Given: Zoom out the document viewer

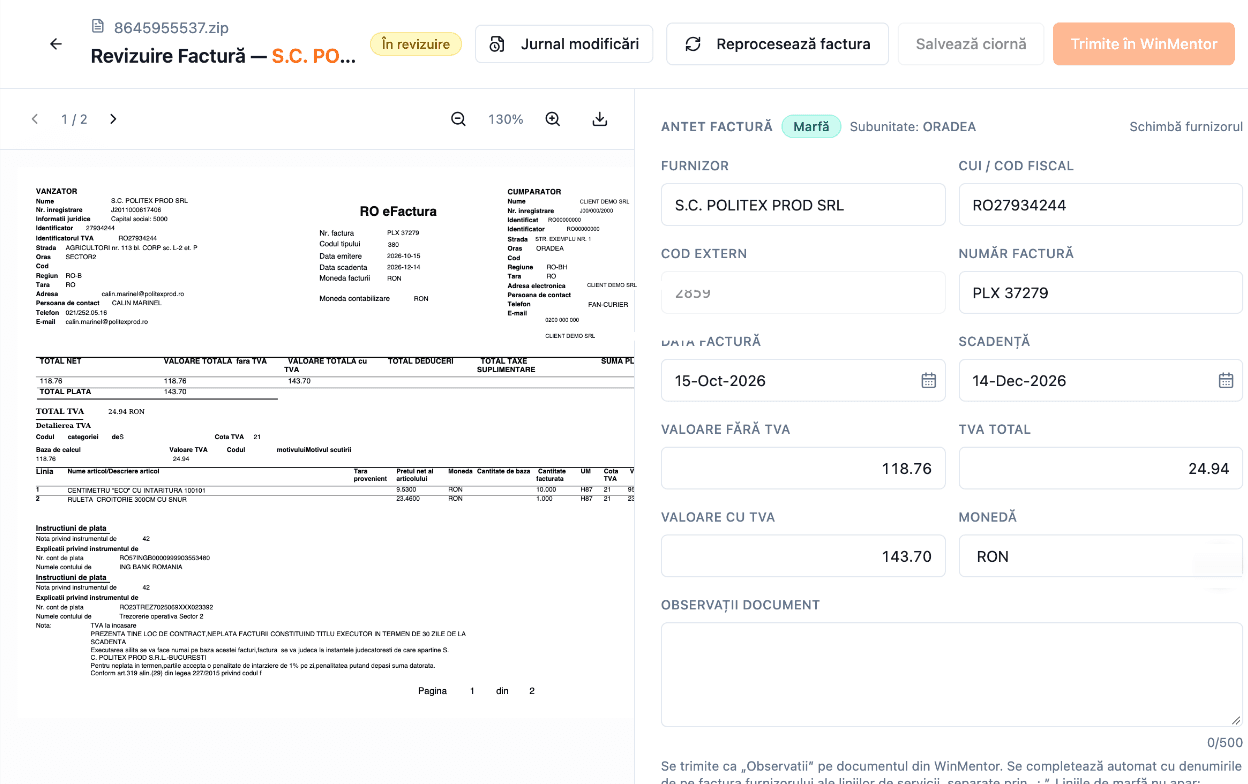Looking at the screenshot, I should point(458,119).
